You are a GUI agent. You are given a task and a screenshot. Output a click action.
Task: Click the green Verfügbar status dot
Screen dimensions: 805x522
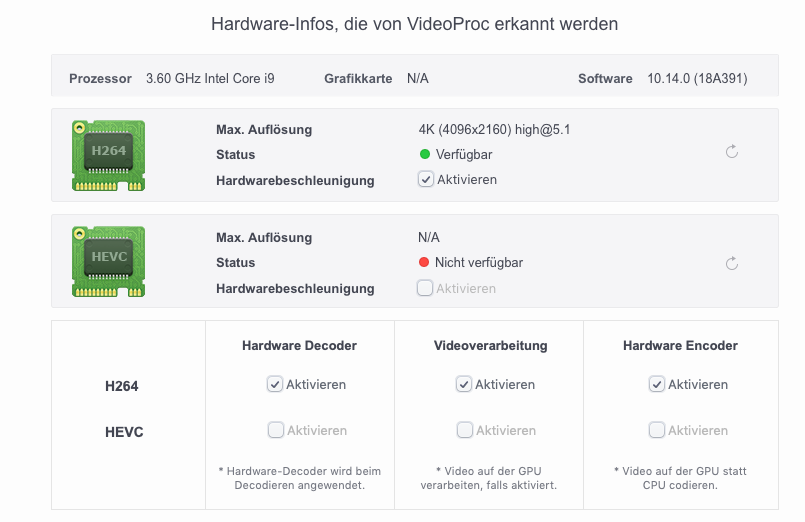(x=425, y=154)
